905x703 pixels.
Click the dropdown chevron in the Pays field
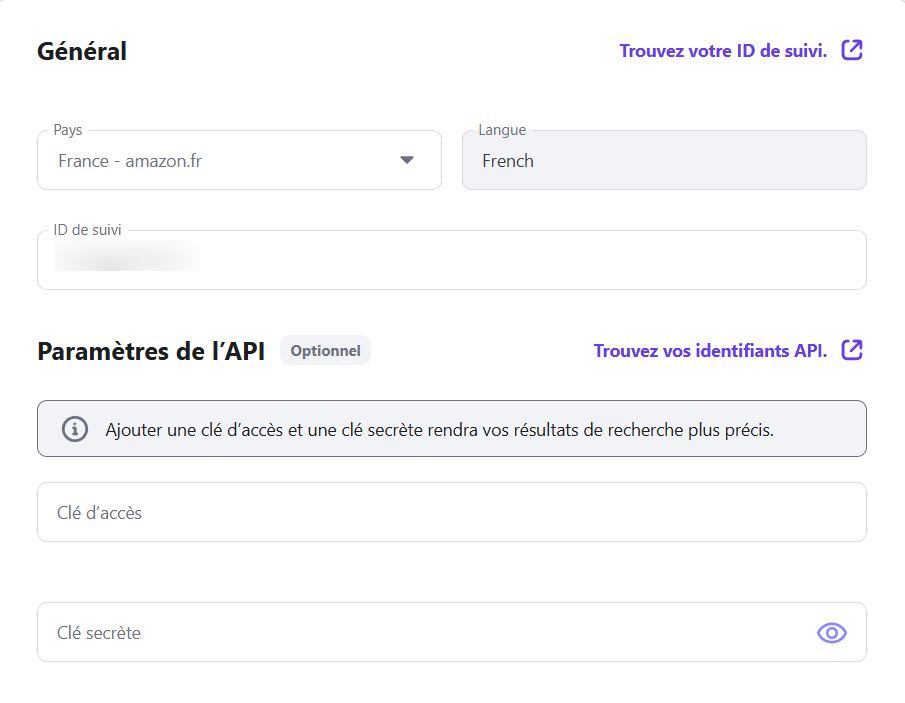[409, 159]
